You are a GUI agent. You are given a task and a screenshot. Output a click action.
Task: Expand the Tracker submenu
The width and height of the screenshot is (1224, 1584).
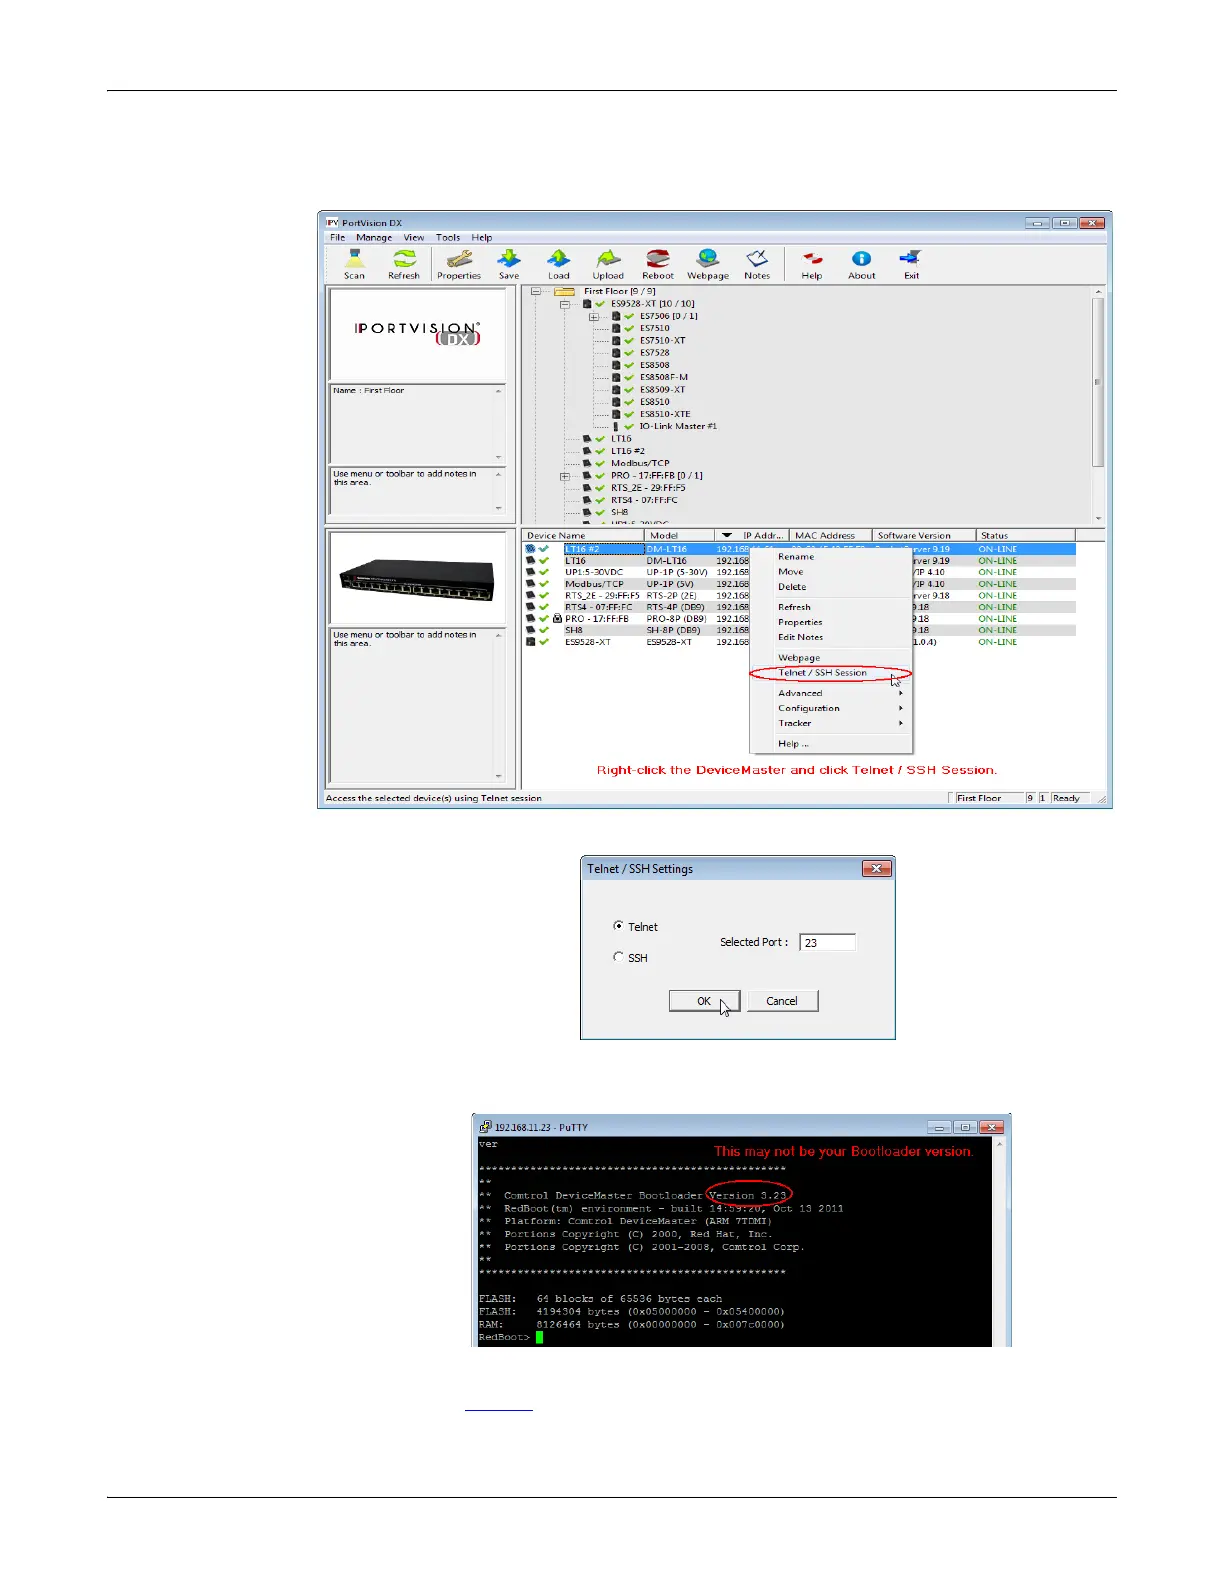830,723
